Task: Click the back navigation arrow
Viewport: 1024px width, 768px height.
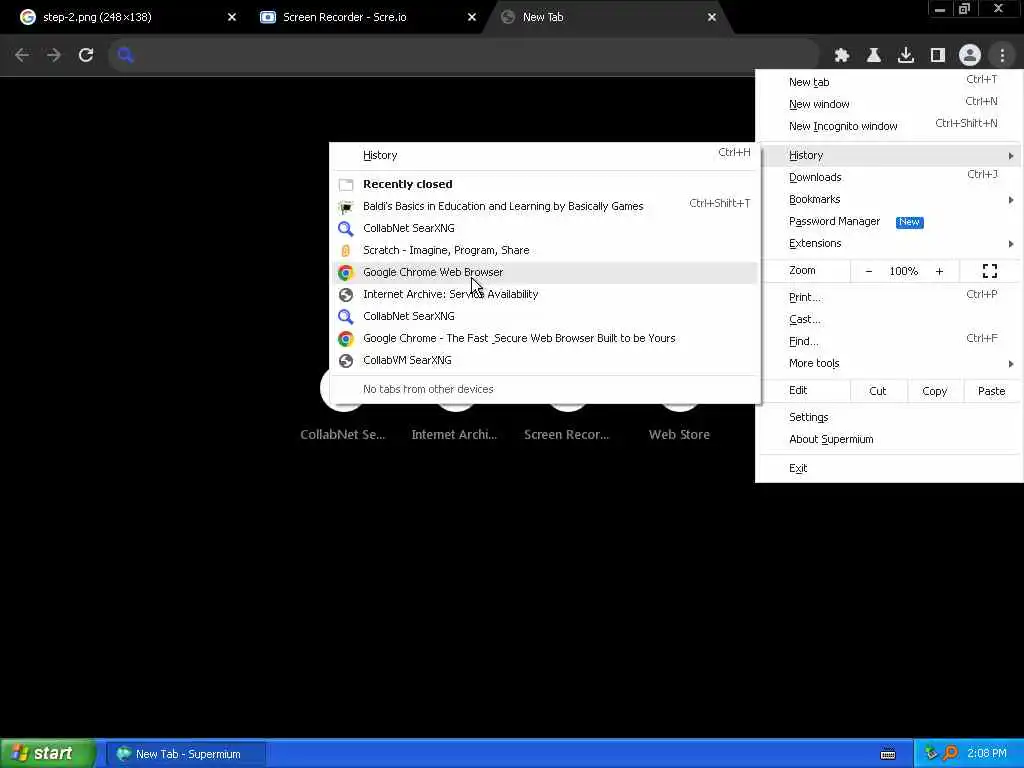Action: [x=22, y=55]
